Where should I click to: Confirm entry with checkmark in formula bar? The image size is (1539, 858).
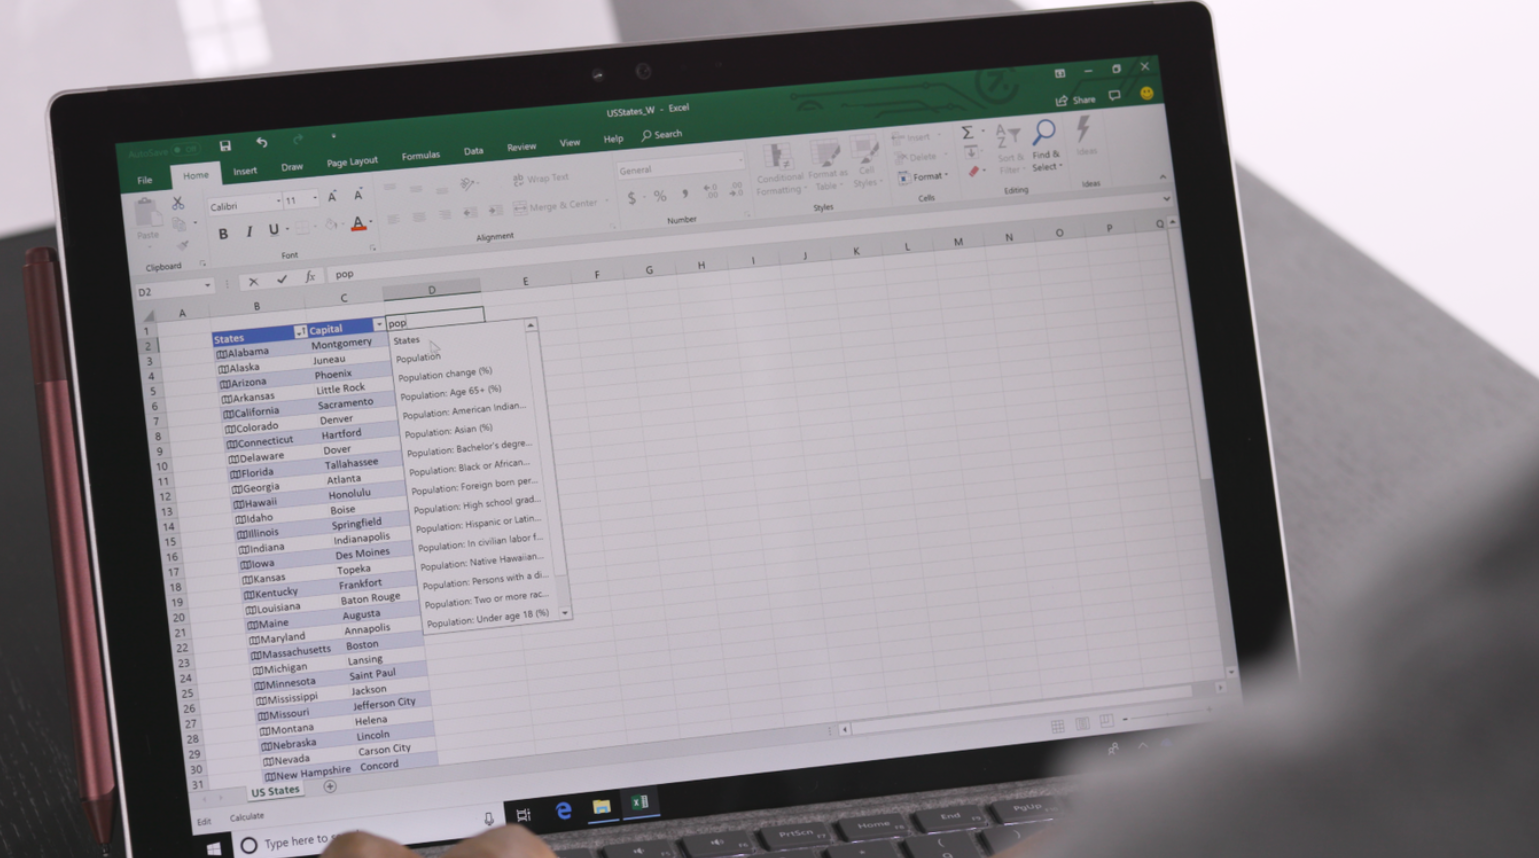[x=282, y=280]
